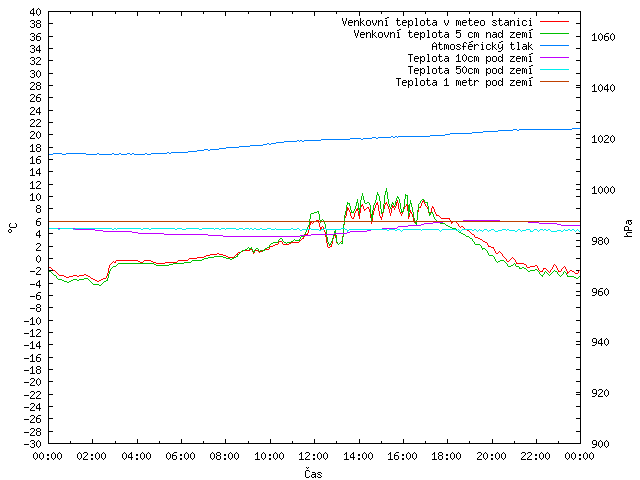Click the cyan legend line sample for 50cm pod zemí
Image resolution: width=640 pixels, height=480 pixels.
[x=554, y=70]
